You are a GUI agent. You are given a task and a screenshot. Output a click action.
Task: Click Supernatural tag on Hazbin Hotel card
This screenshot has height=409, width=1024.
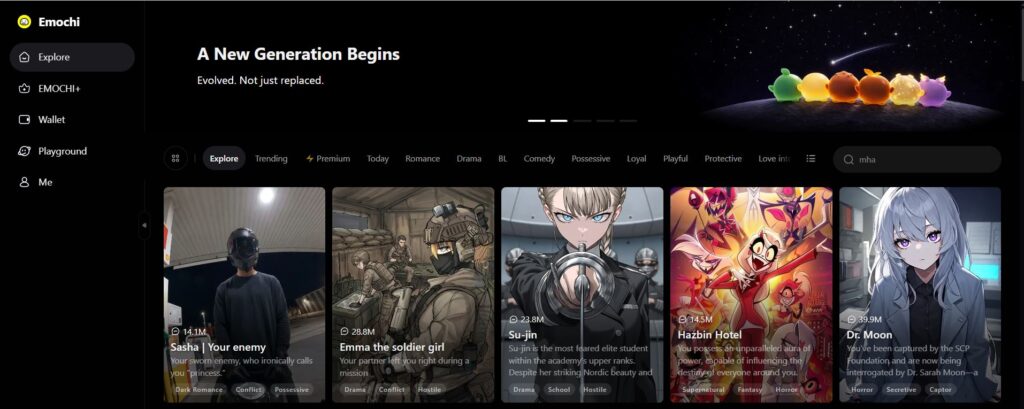click(x=704, y=389)
